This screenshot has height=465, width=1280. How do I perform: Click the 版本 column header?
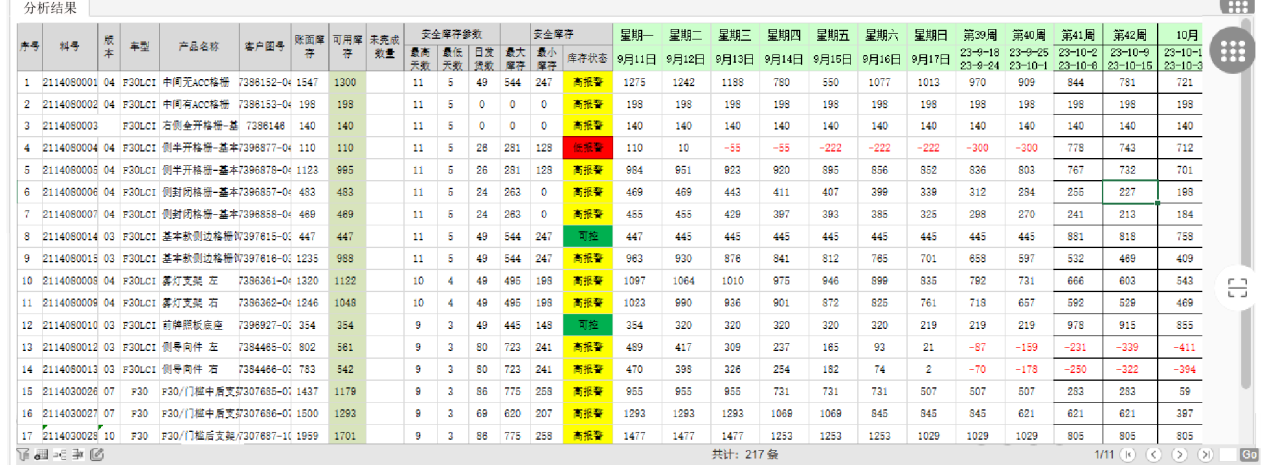pyautogui.click(x=110, y=47)
